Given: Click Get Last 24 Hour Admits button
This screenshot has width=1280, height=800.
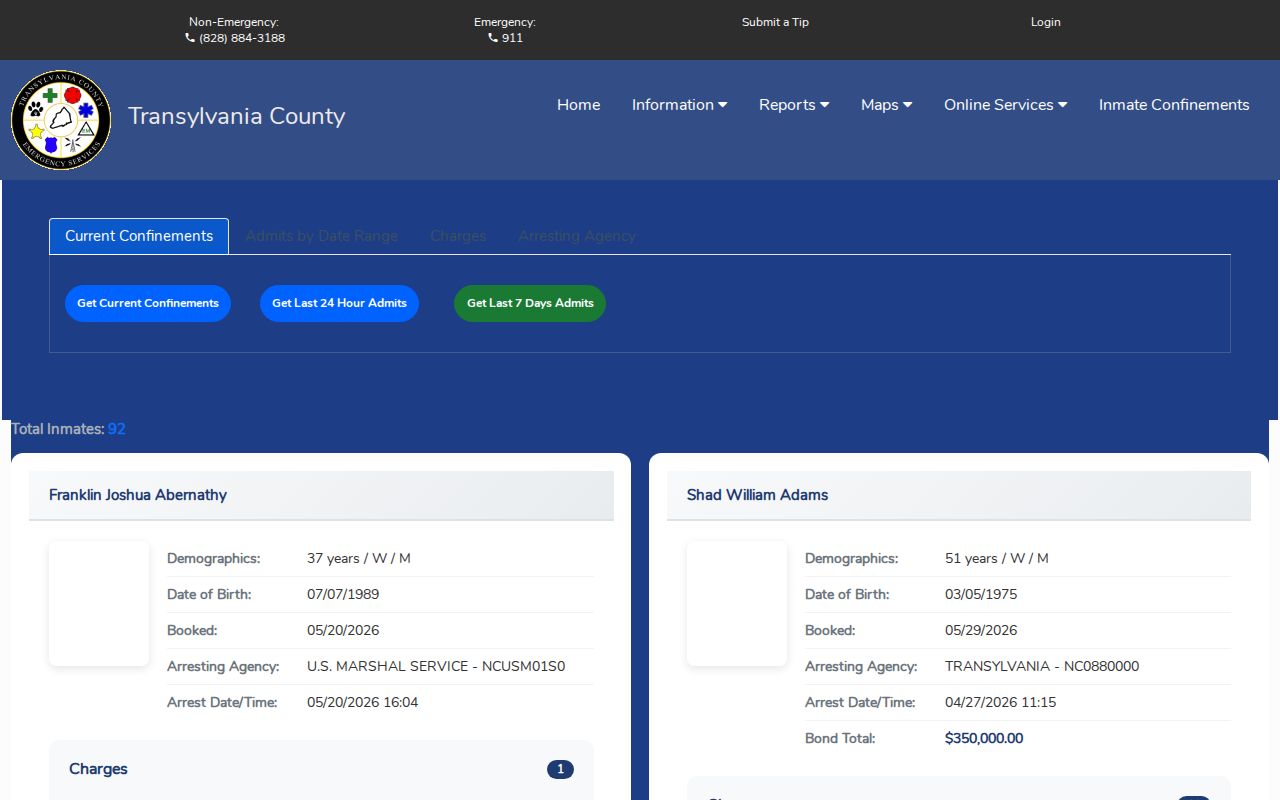Looking at the screenshot, I should click(339, 303).
